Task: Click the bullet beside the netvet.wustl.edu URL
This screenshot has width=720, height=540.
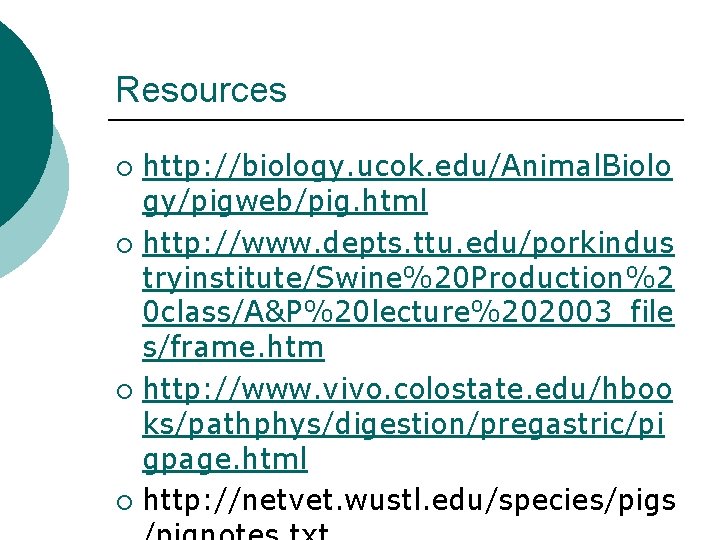Action: (124, 502)
